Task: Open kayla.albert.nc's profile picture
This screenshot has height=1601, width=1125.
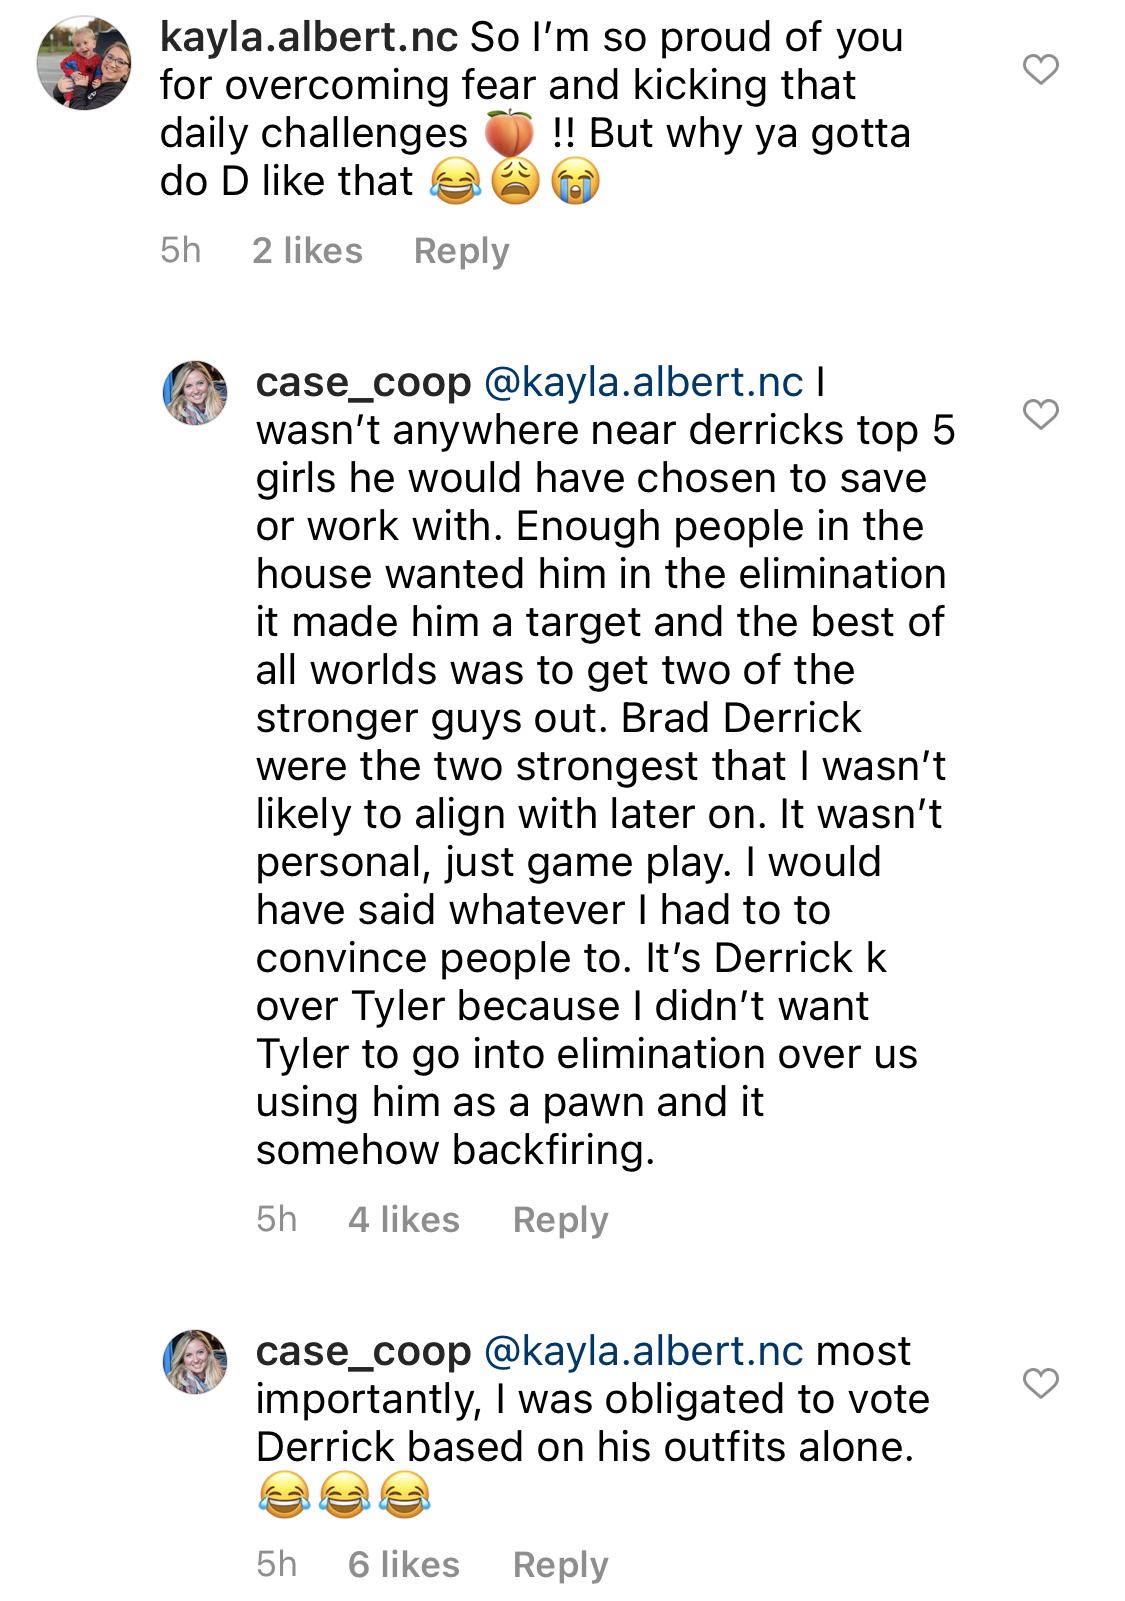Action: [84, 62]
